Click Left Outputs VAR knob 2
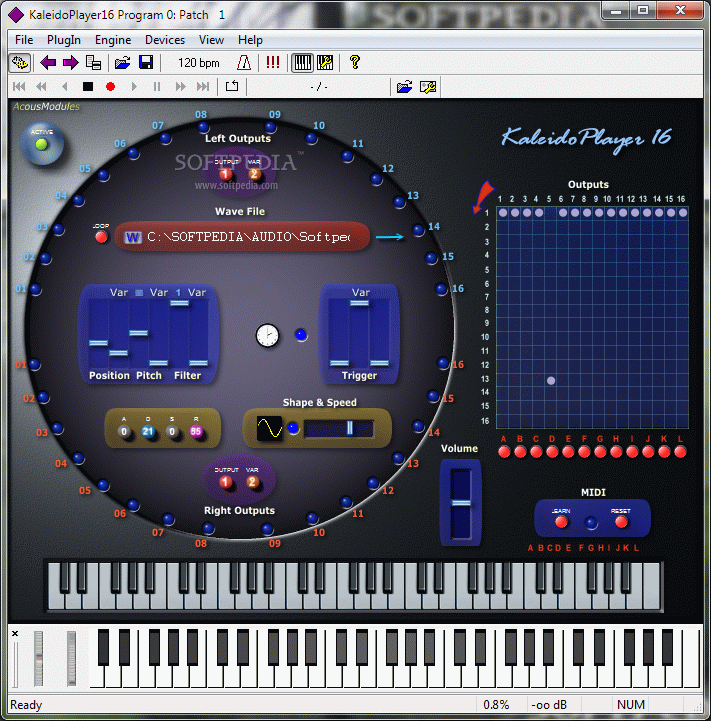 (254, 174)
